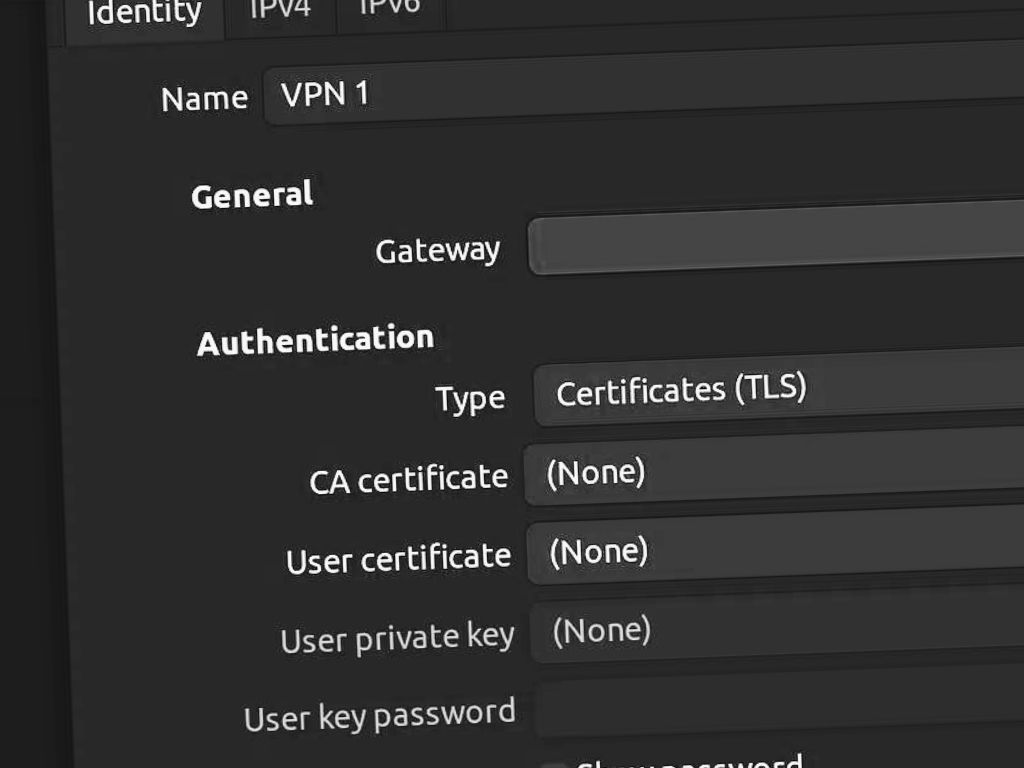The image size is (1024, 768).
Task: Click the General section heading
Action: (252, 195)
